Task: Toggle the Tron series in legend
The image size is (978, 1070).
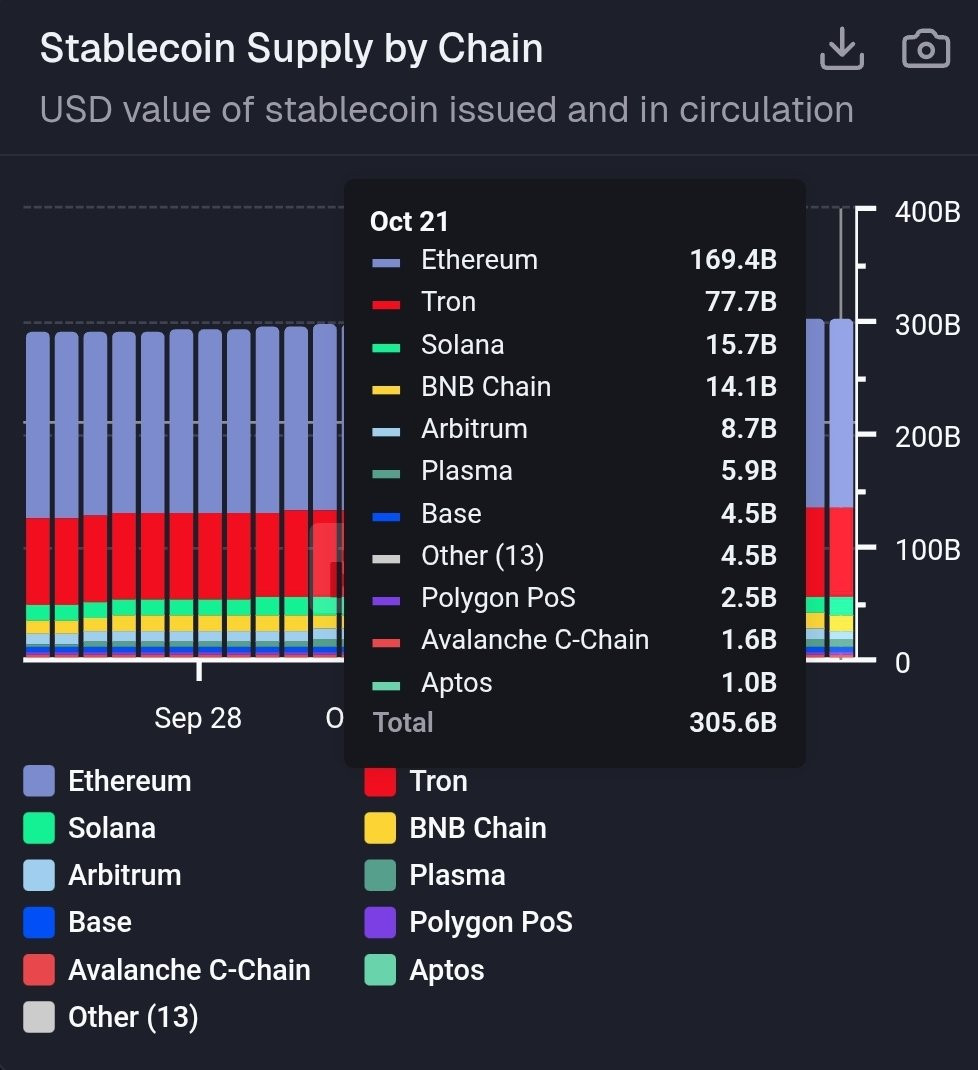Action: [416, 781]
